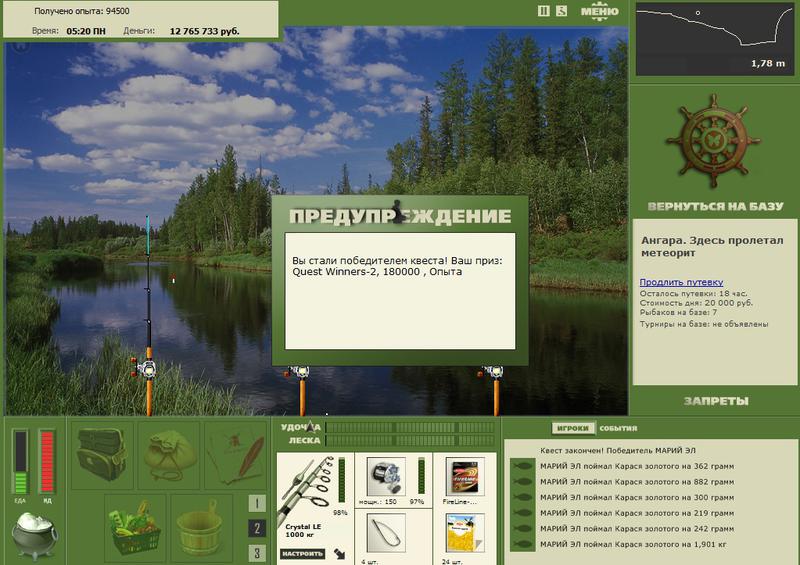Click location title Ангара. Здесь пролетал метеорит
The height and width of the screenshot is (565, 800).
(x=712, y=247)
